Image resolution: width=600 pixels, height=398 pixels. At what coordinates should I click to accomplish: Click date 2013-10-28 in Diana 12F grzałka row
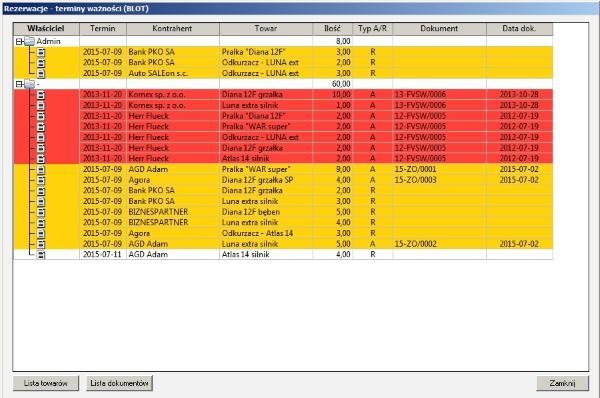tap(519, 95)
